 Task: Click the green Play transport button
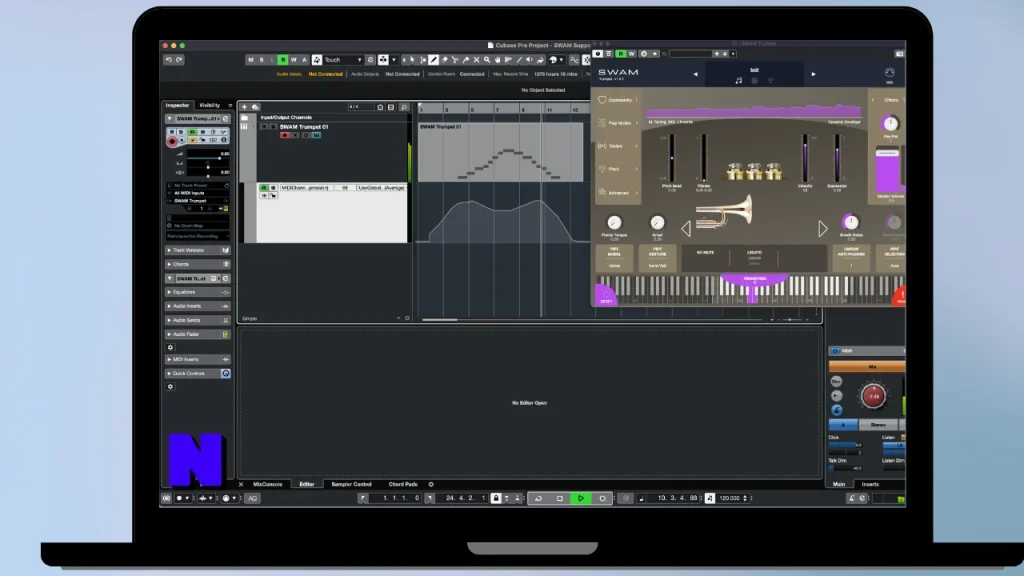581,498
